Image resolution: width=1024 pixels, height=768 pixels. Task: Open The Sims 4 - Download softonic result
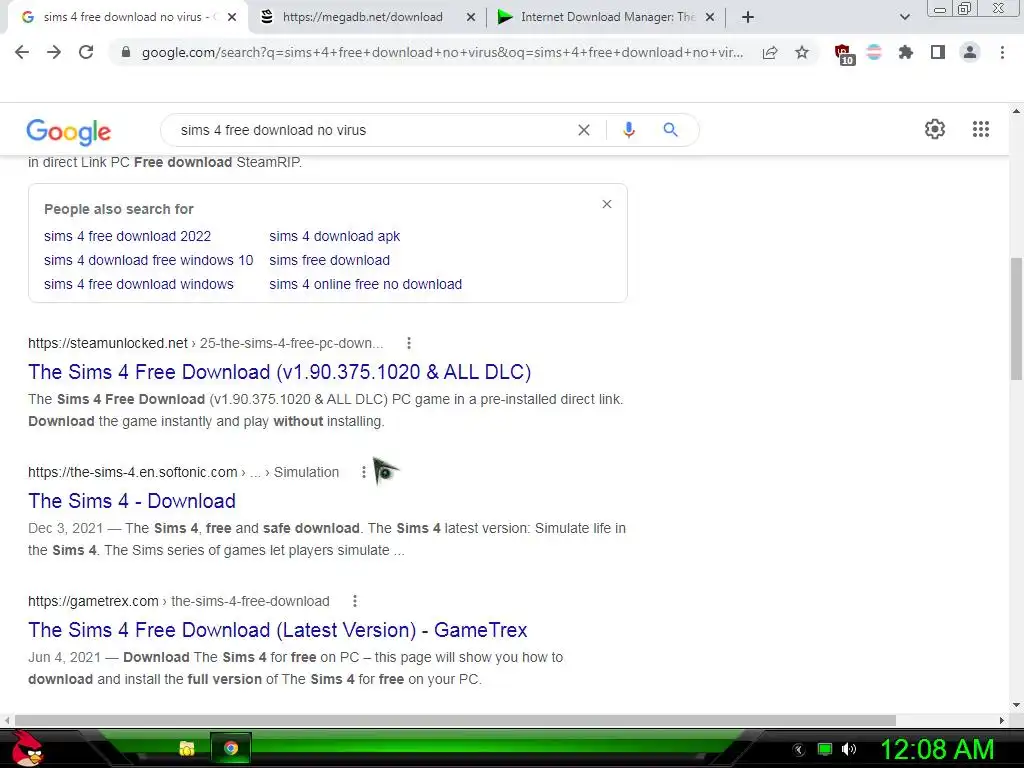pos(132,501)
